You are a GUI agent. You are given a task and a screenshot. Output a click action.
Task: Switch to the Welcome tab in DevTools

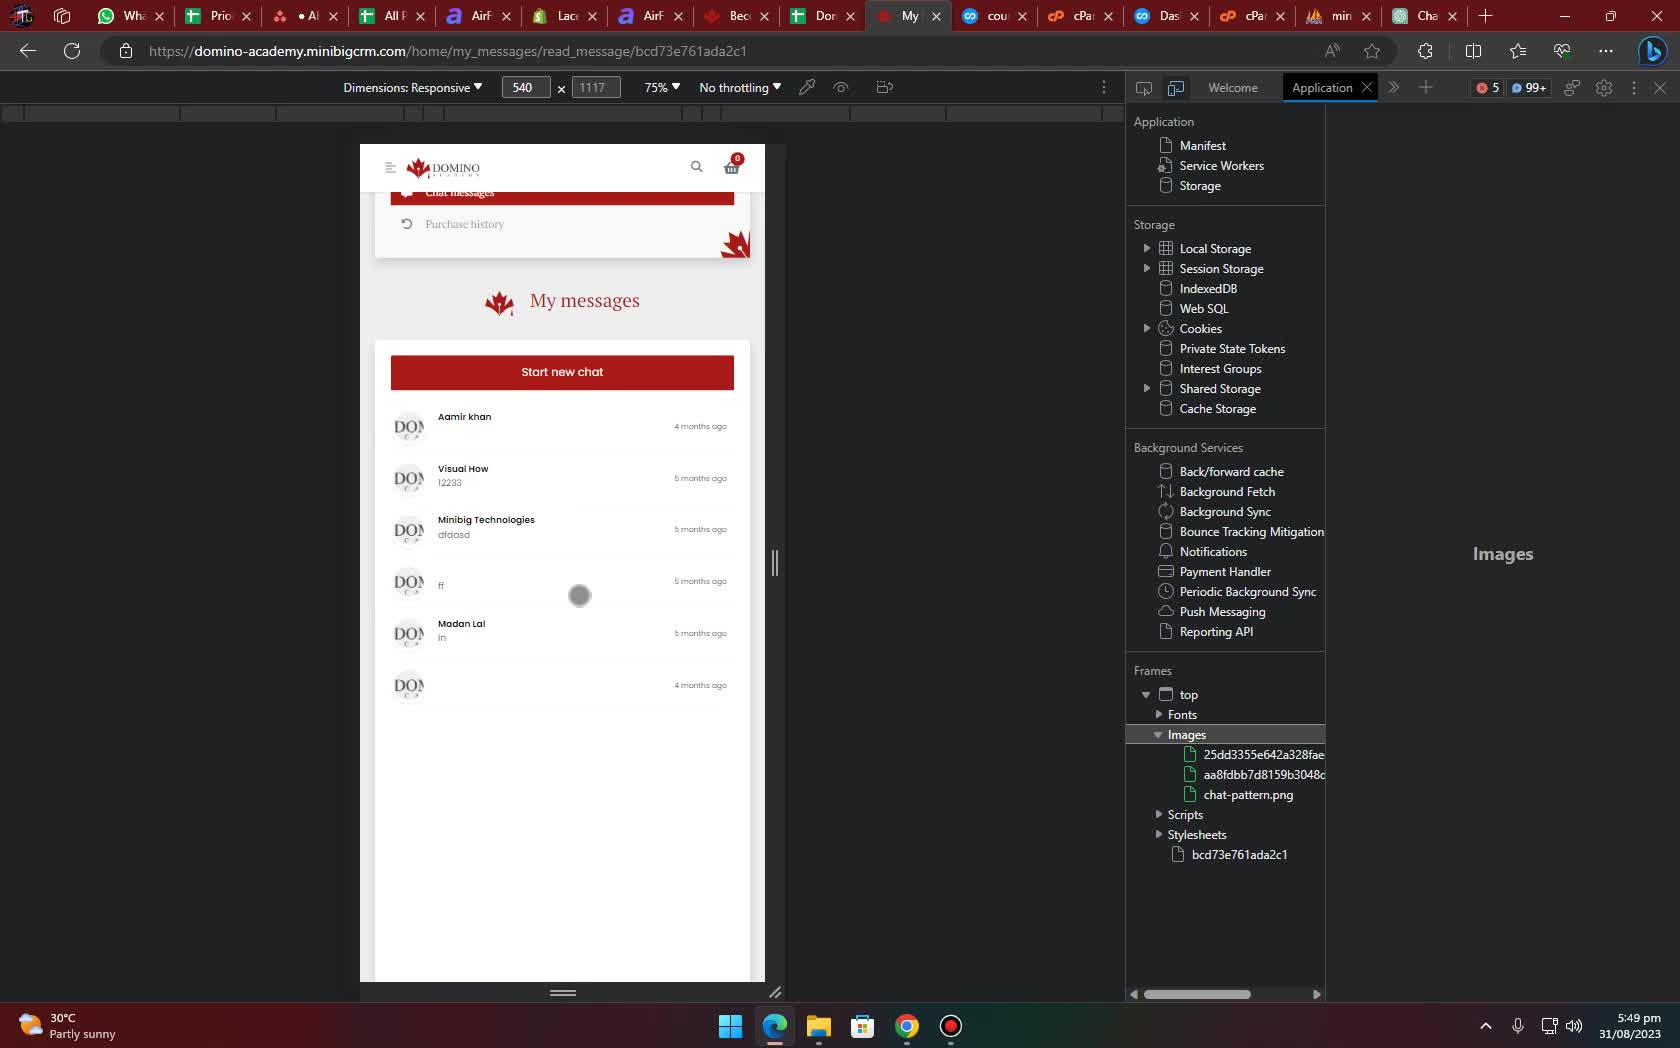click(x=1231, y=88)
